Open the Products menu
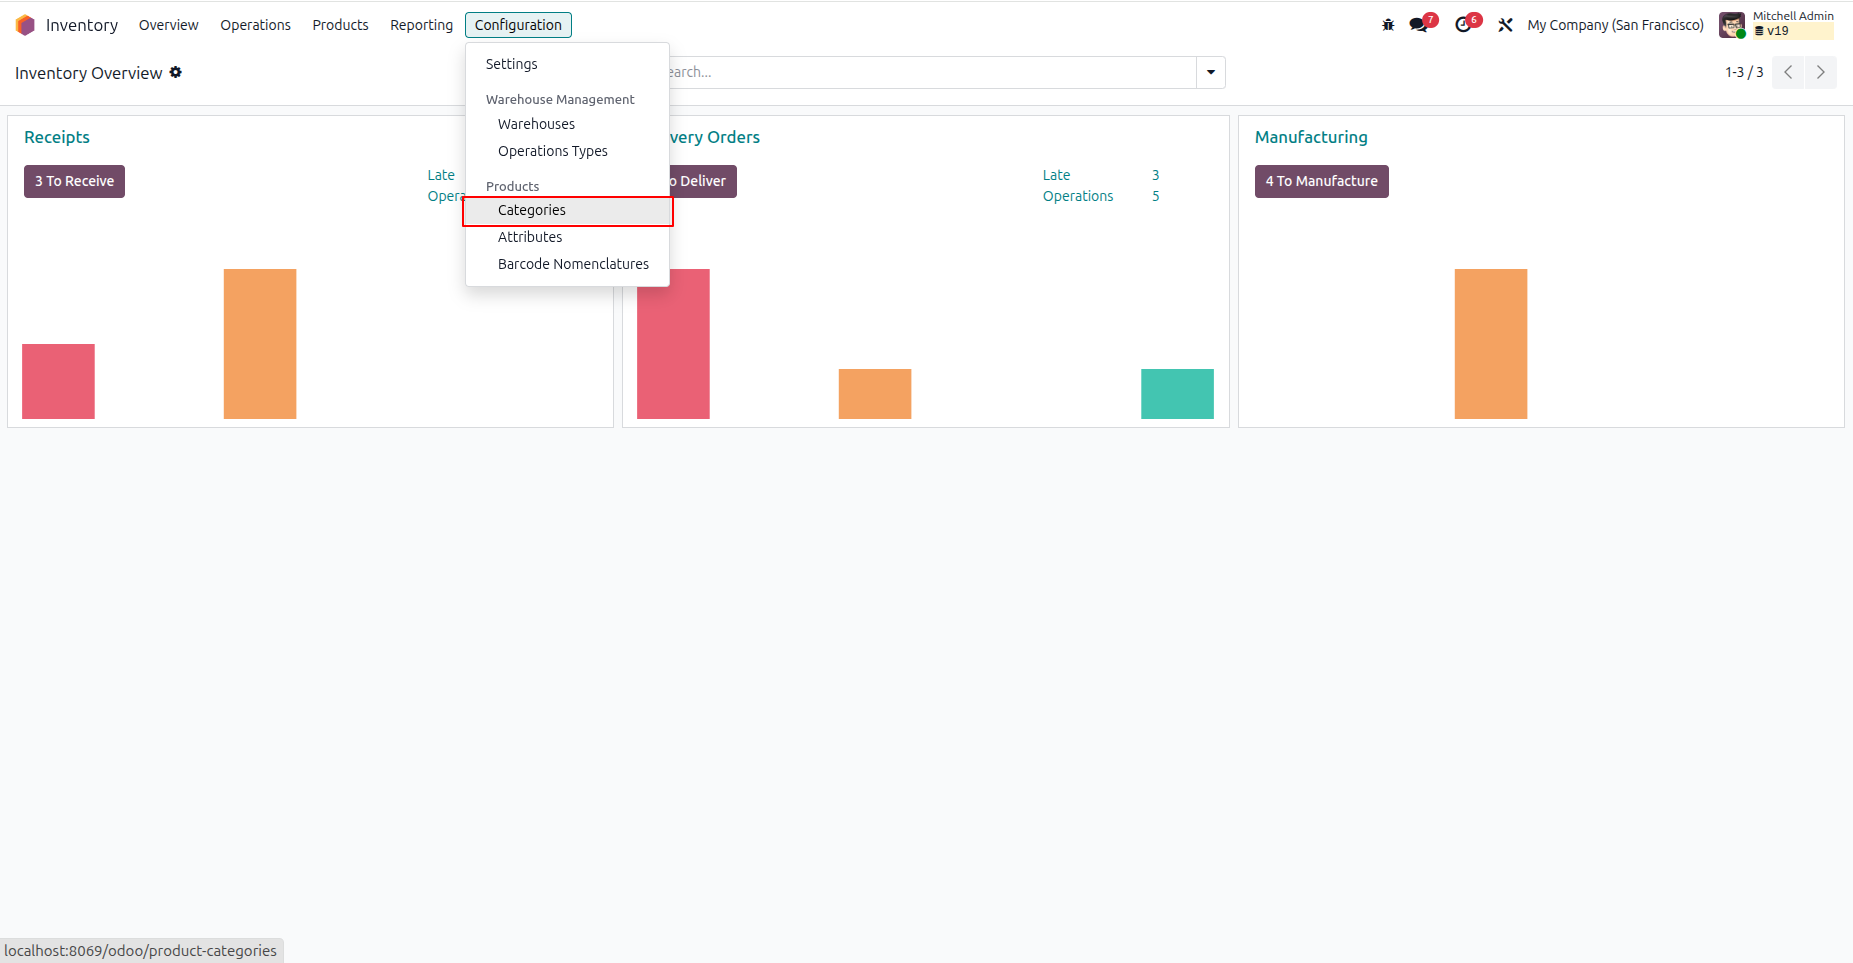This screenshot has width=1853, height=963. click(341, 25)
